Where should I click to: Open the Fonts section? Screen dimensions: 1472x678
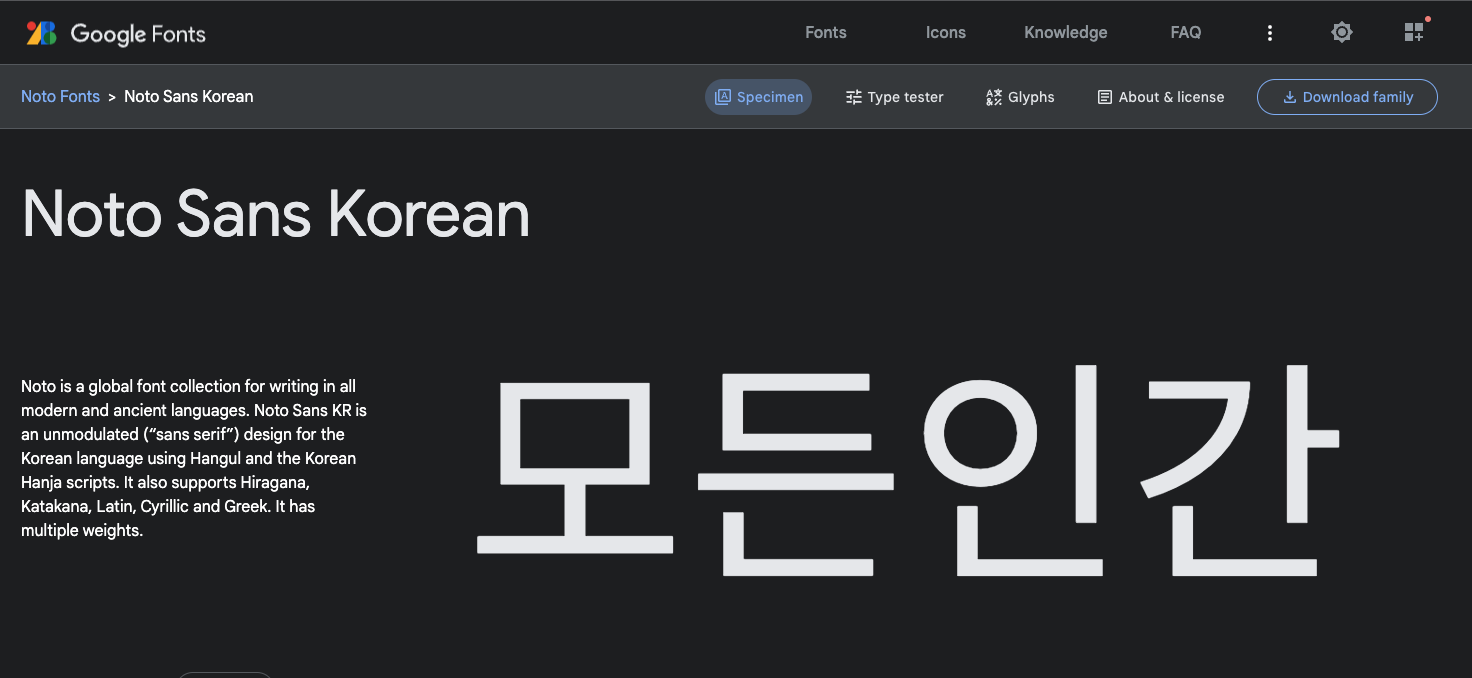[826, 32]
